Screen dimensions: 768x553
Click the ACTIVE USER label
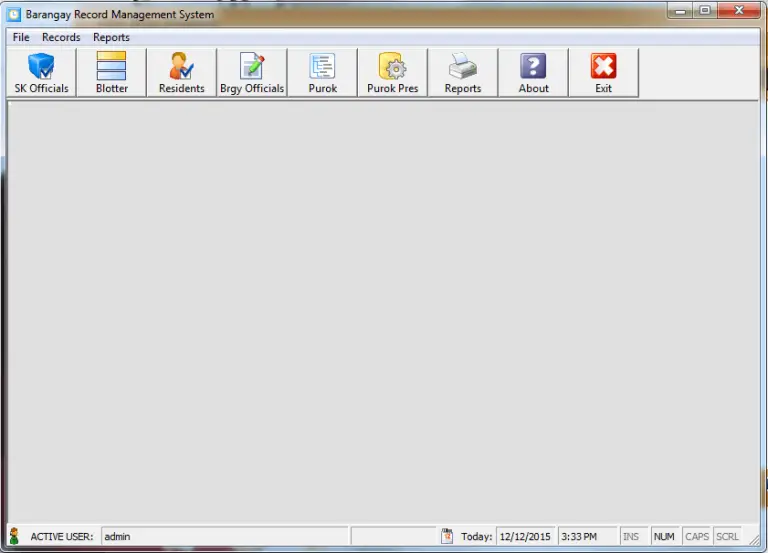pyautogui.click(x=62, y=536)
